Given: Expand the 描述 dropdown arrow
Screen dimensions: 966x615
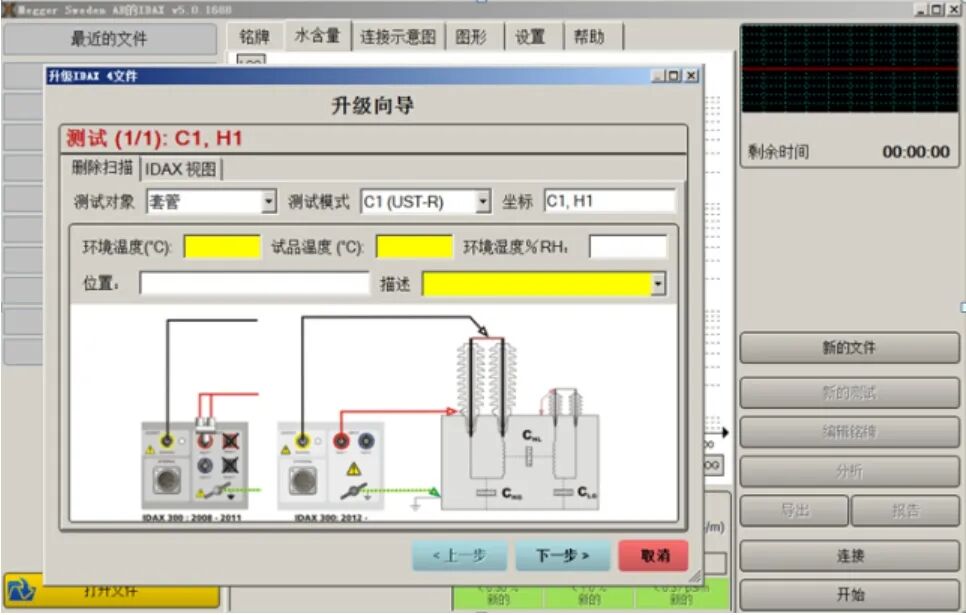Looking at the screenshot, I should point(659,284).
